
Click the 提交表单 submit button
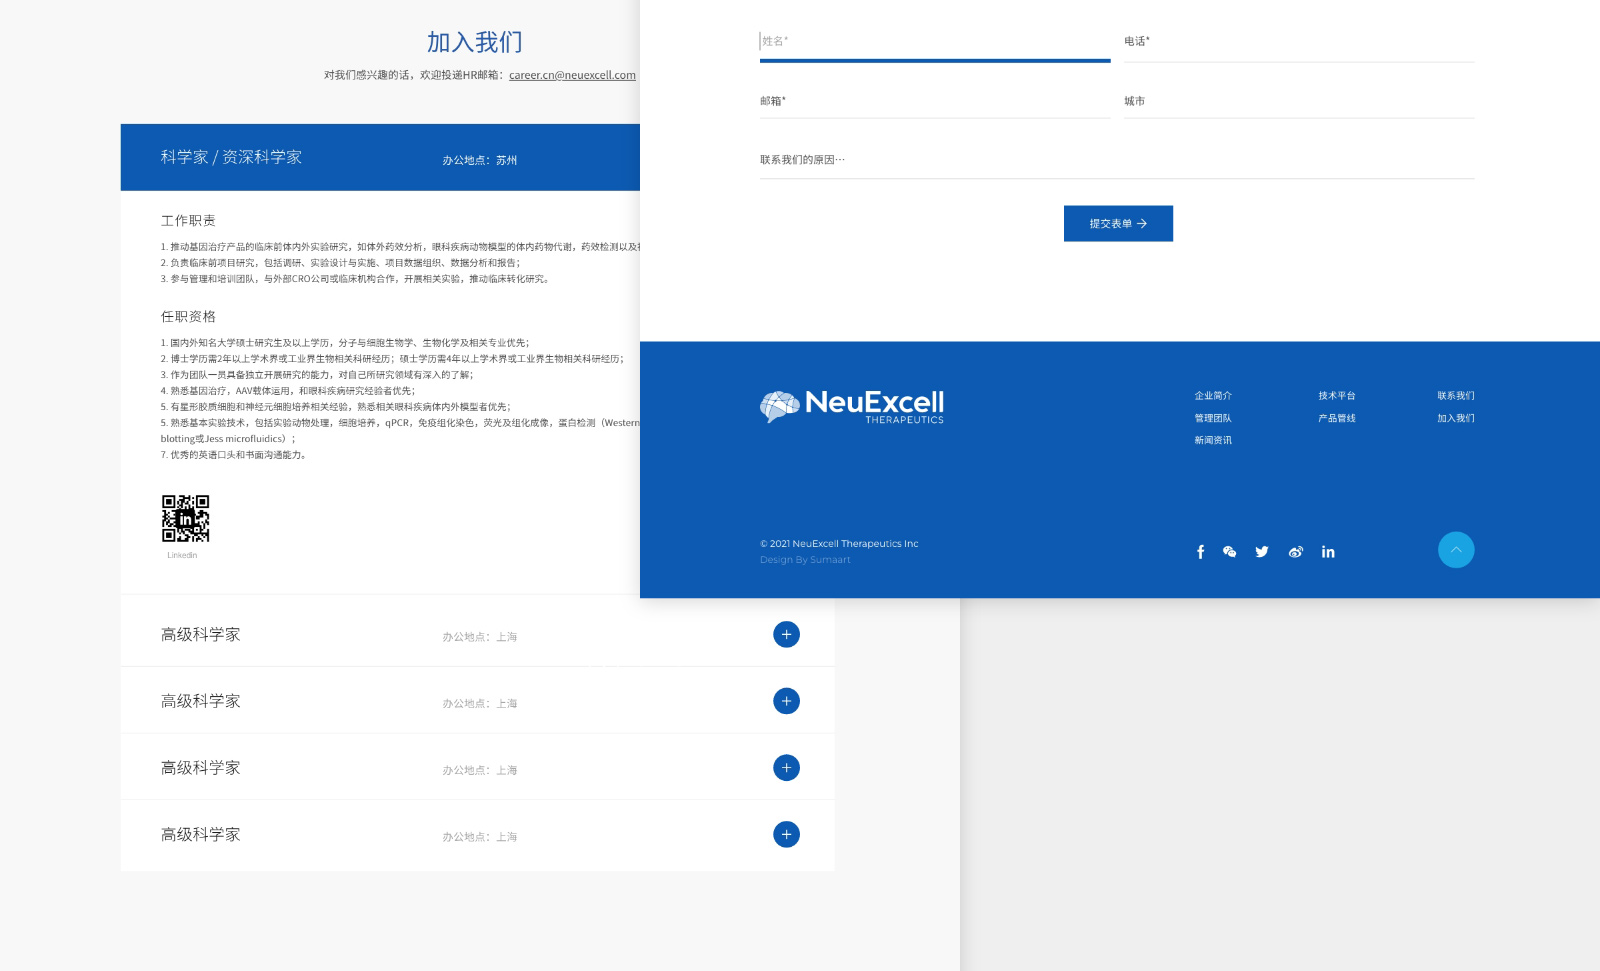click(1117, 224)
